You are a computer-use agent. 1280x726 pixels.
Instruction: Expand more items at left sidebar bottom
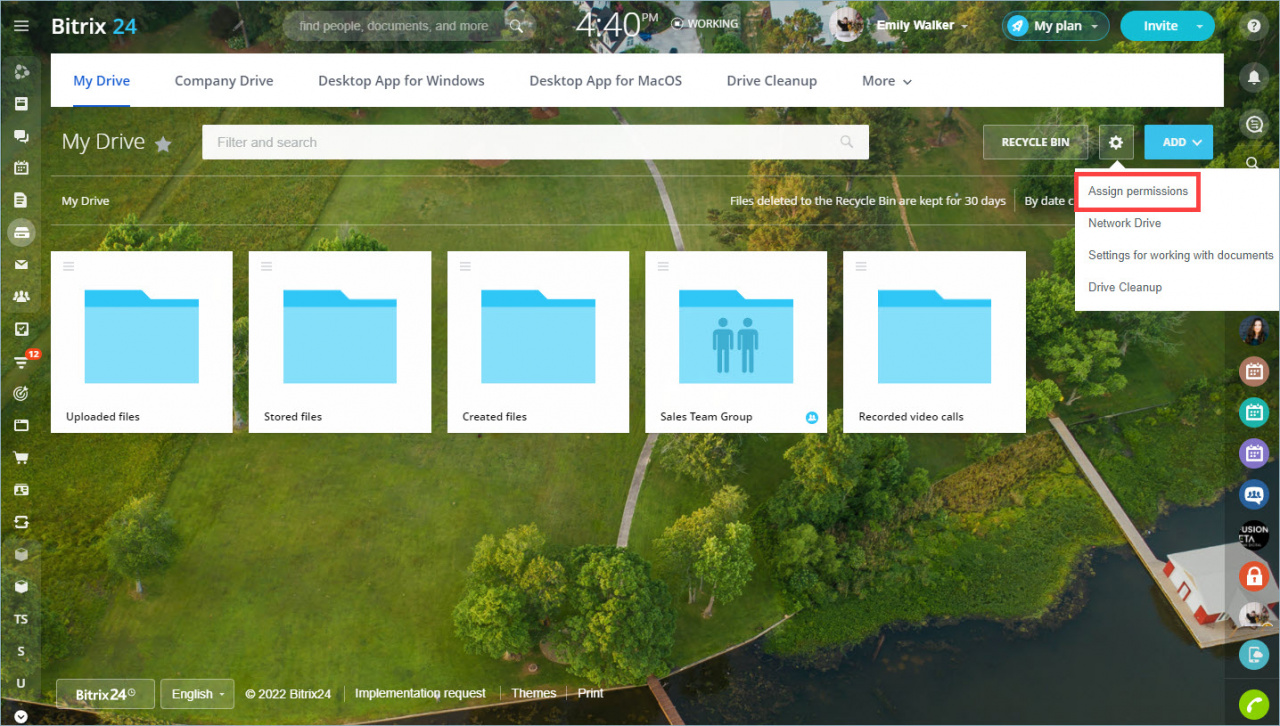(x=21, y=716)
